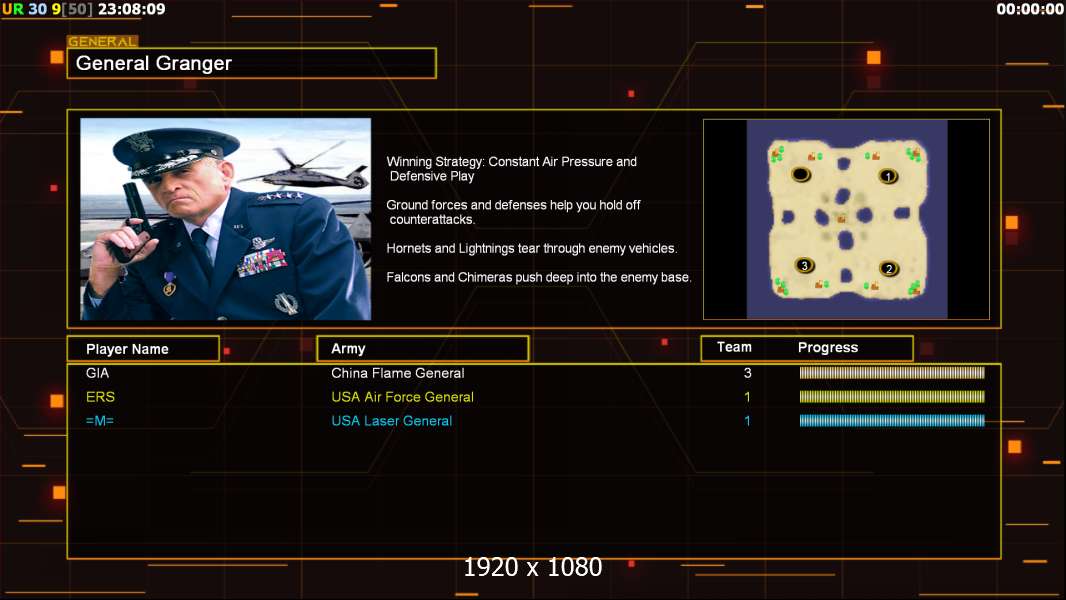The image size is (1066, 600).
Task: Click GIA's team number 3
Action: click(x=748, y=373)
